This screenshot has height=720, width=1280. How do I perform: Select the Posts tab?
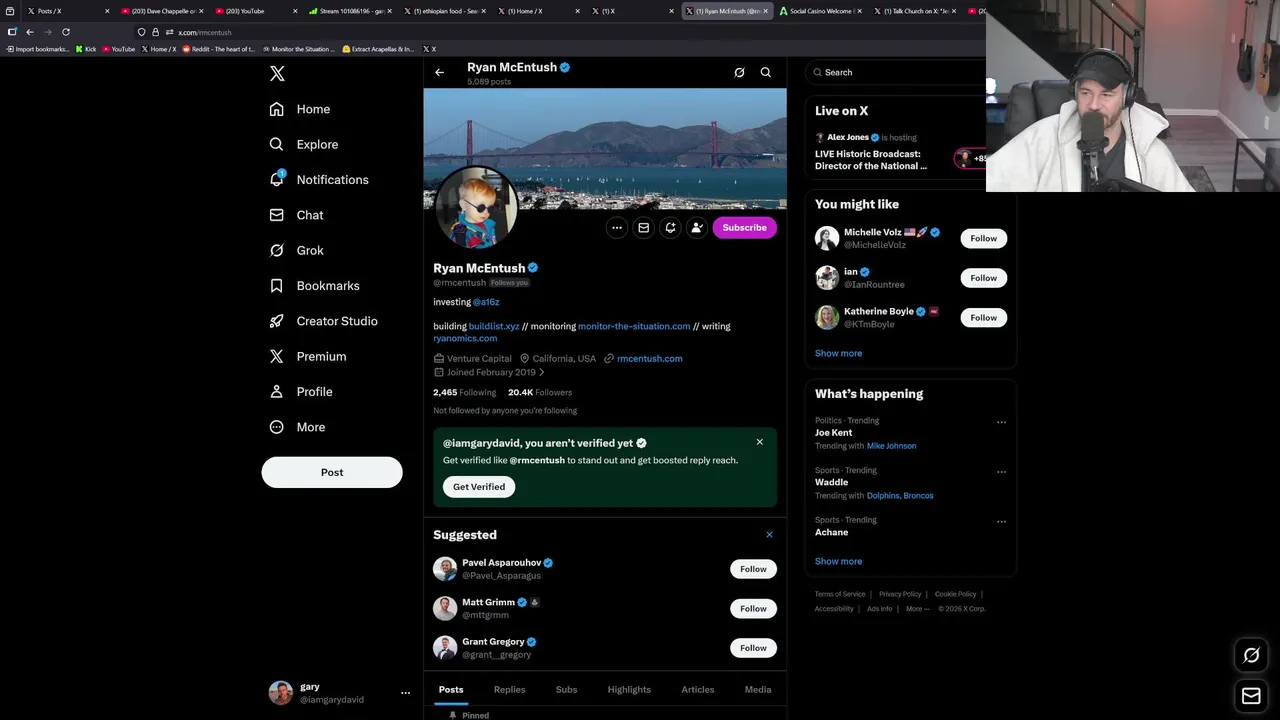pyautogui.click(x=451, y=689)
